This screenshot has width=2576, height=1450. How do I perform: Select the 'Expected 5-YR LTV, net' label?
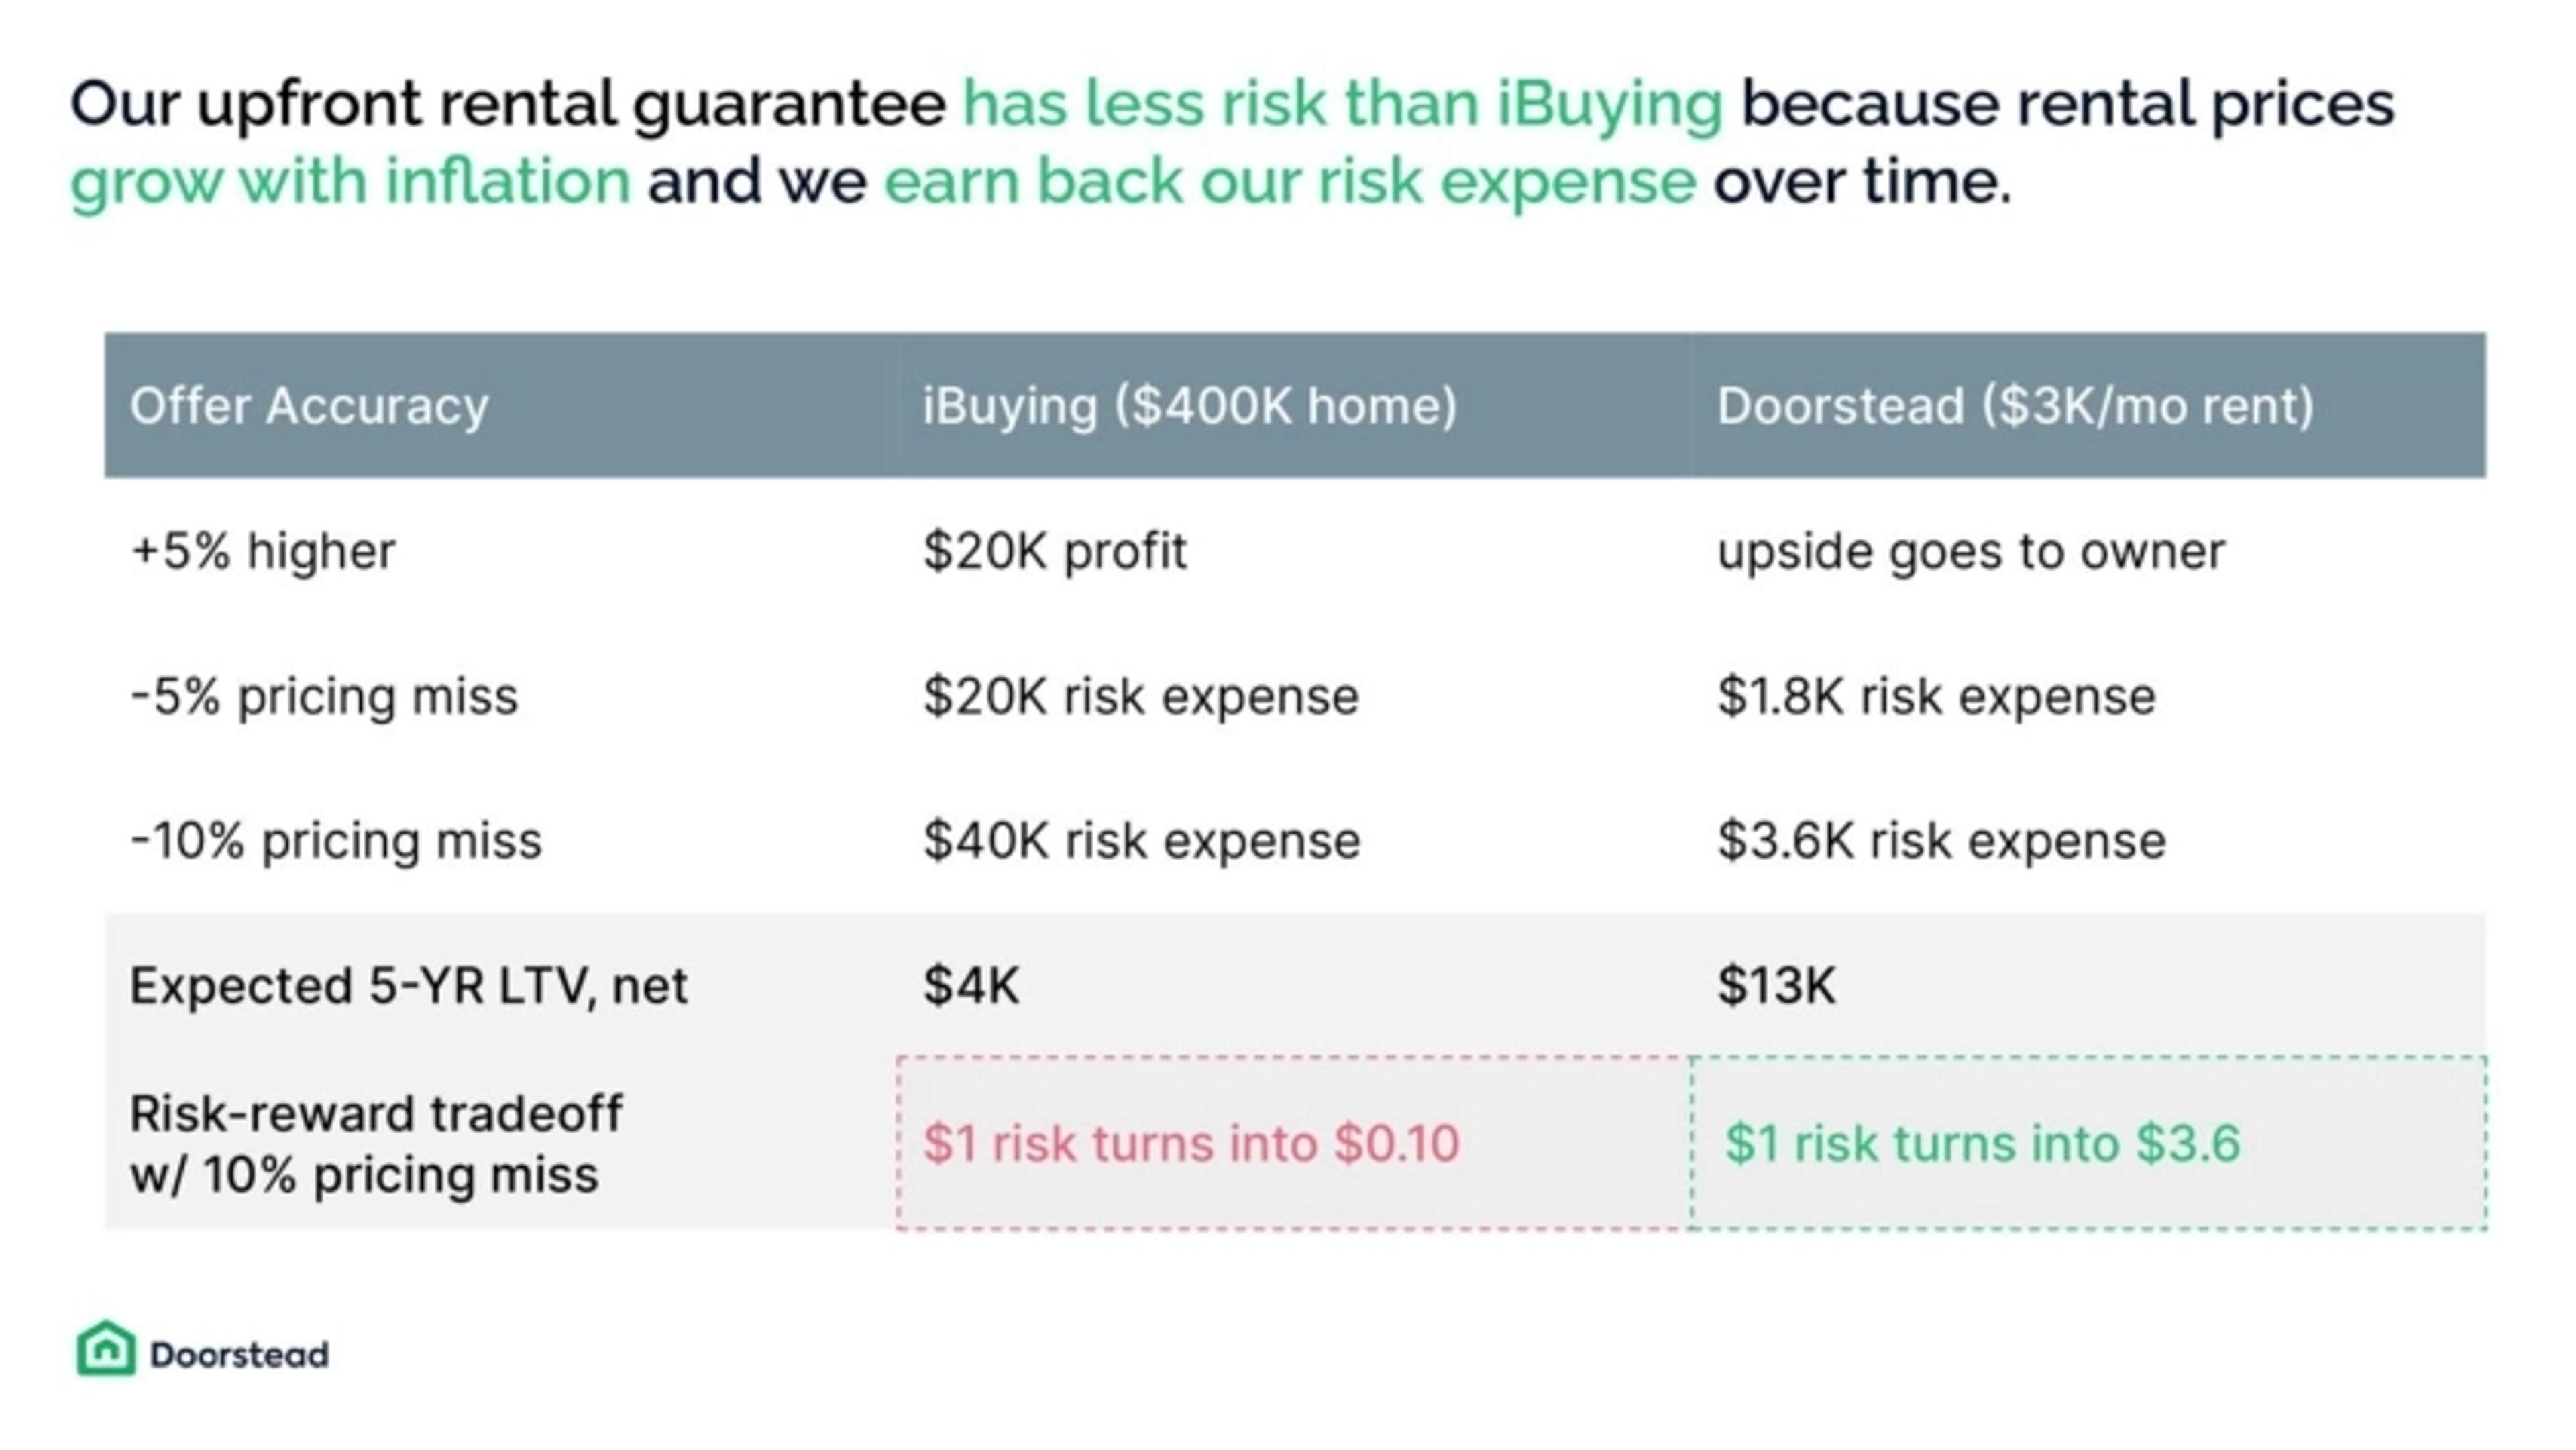tap(409, 986)
